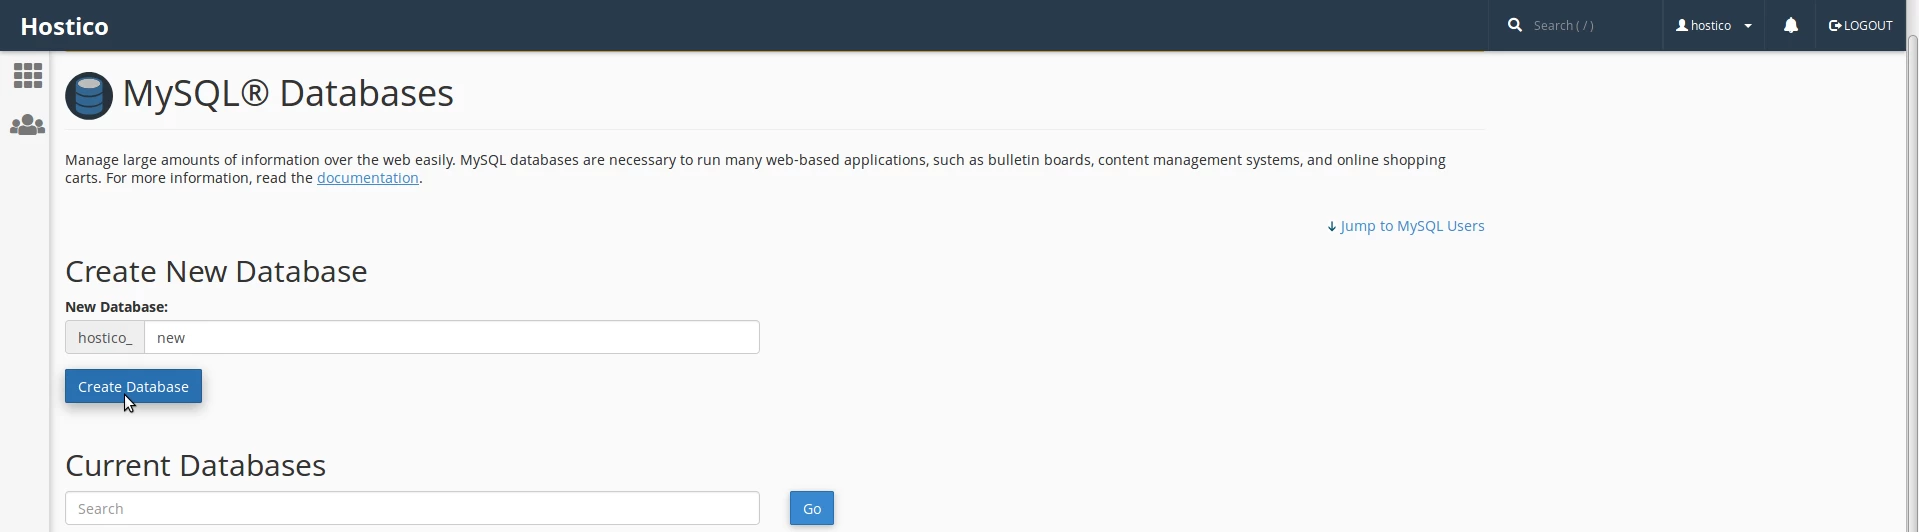The width and height of the screenshot is (1919, 532).
Task: Open the User Manager sidebar icon
Action: coord(28,125)
